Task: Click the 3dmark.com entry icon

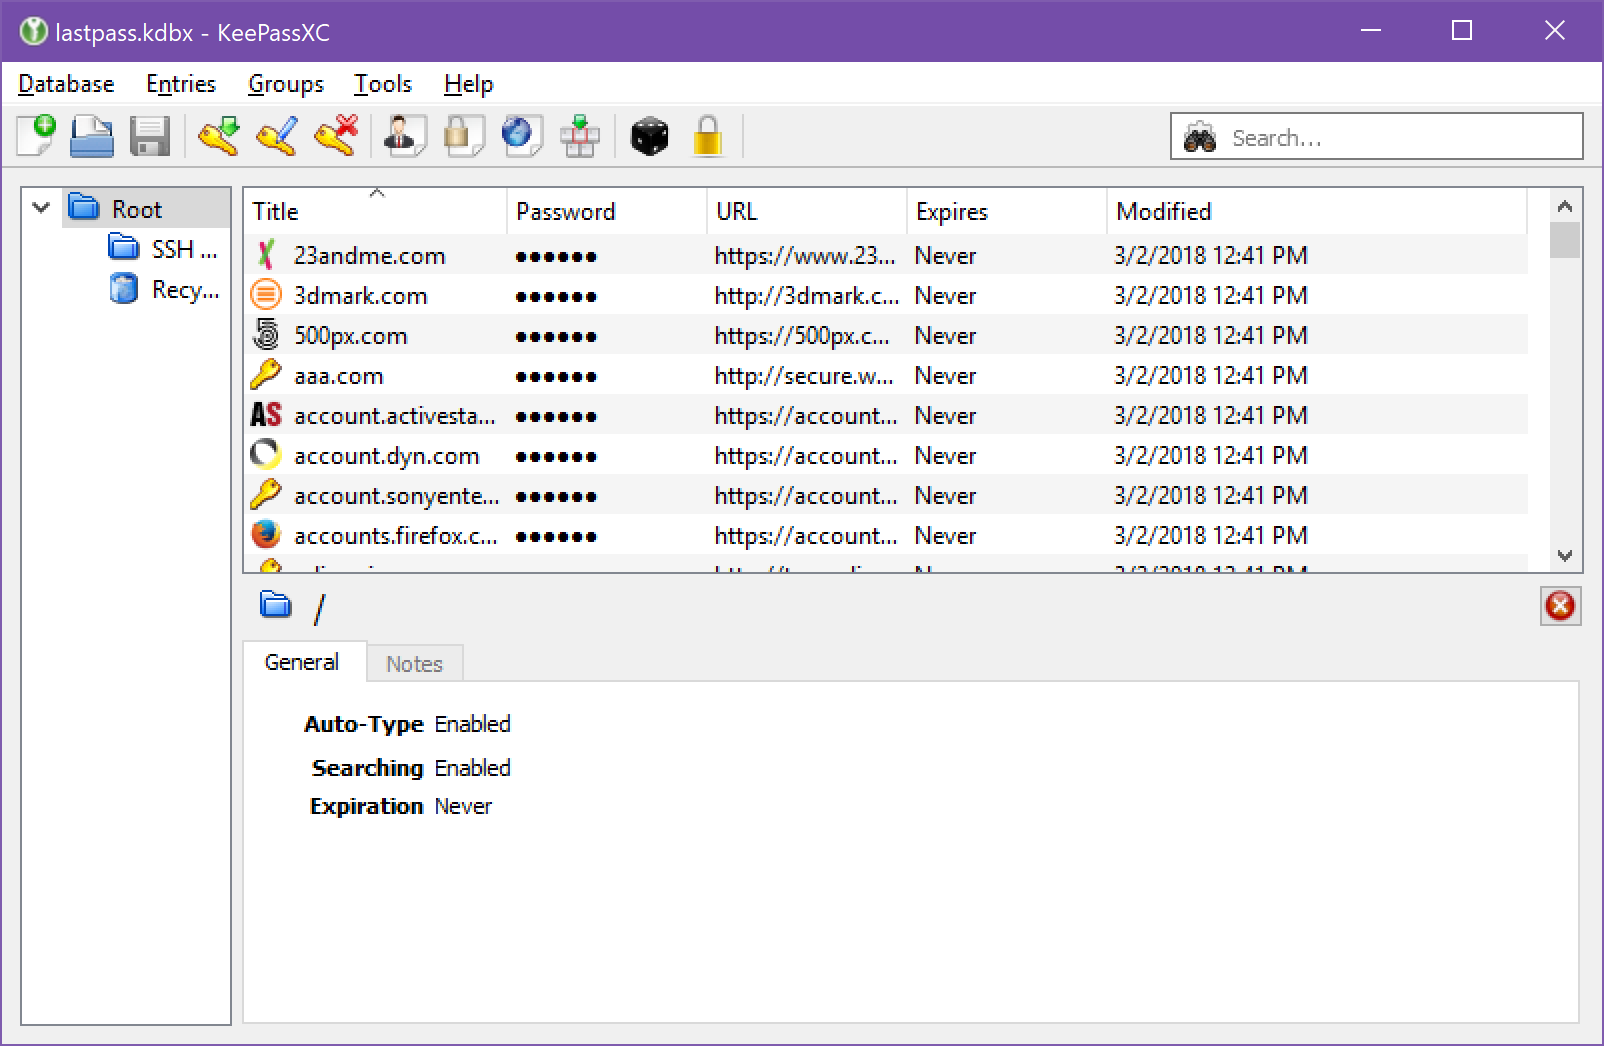Action: (265, 295)
